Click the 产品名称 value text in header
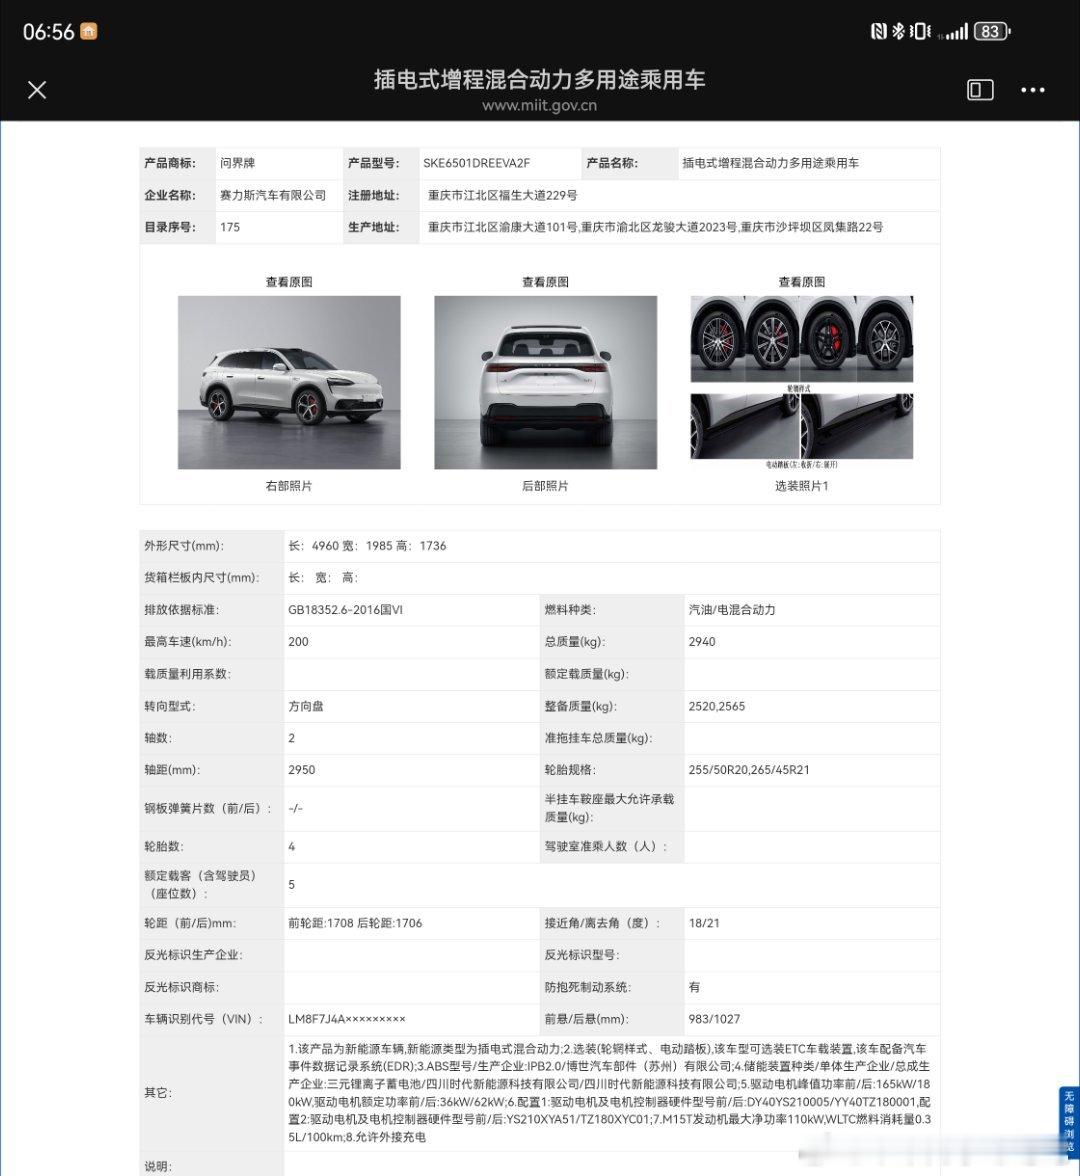The height and width of the screenshot is (1176, 1080). tap(770, 163)
